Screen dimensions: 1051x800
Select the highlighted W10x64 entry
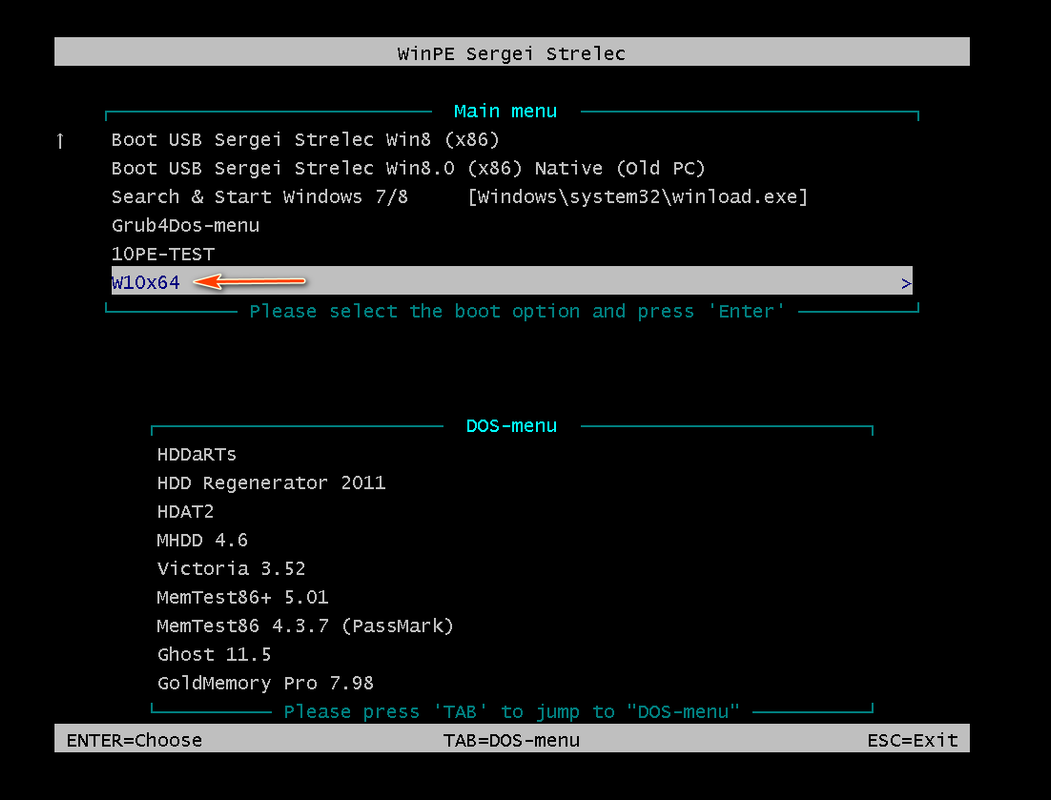coord(511,281)
